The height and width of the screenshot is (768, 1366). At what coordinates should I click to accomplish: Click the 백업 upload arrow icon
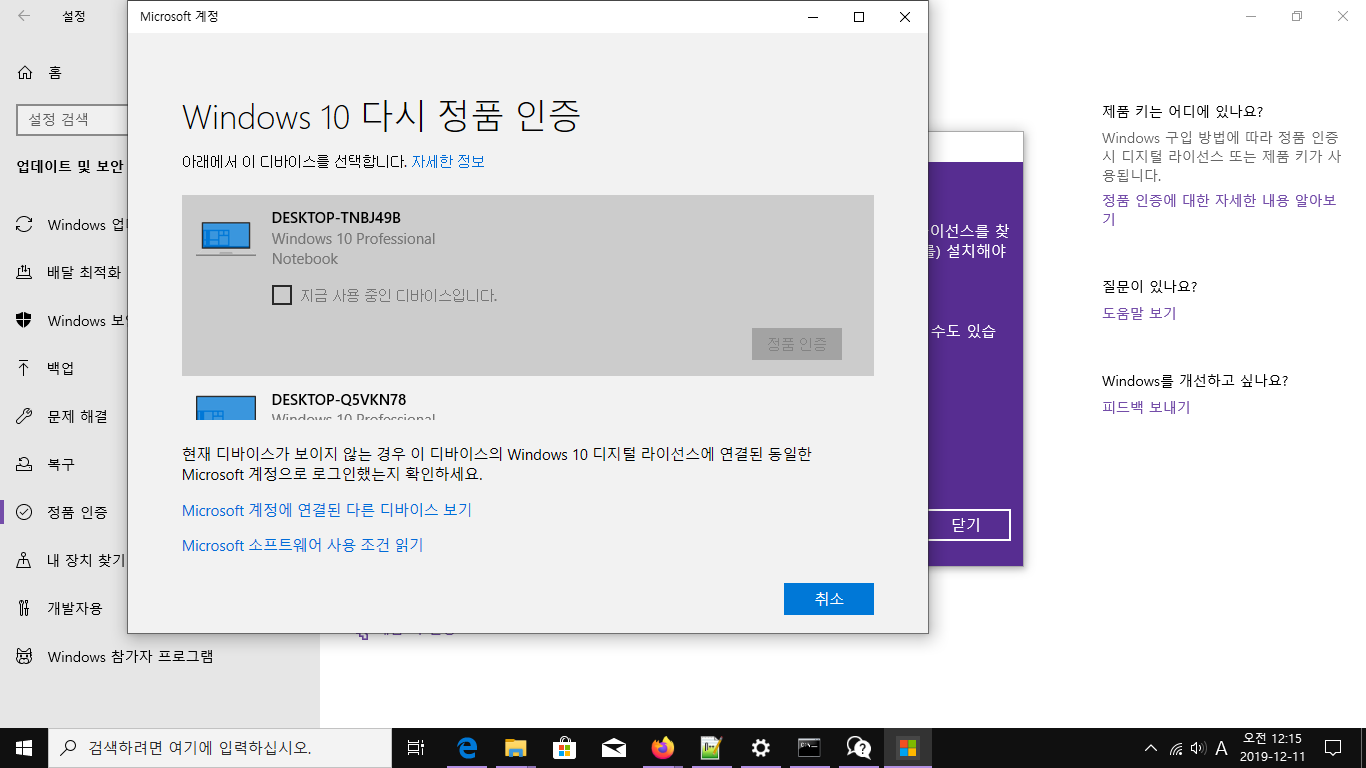(x=24, y=368)
